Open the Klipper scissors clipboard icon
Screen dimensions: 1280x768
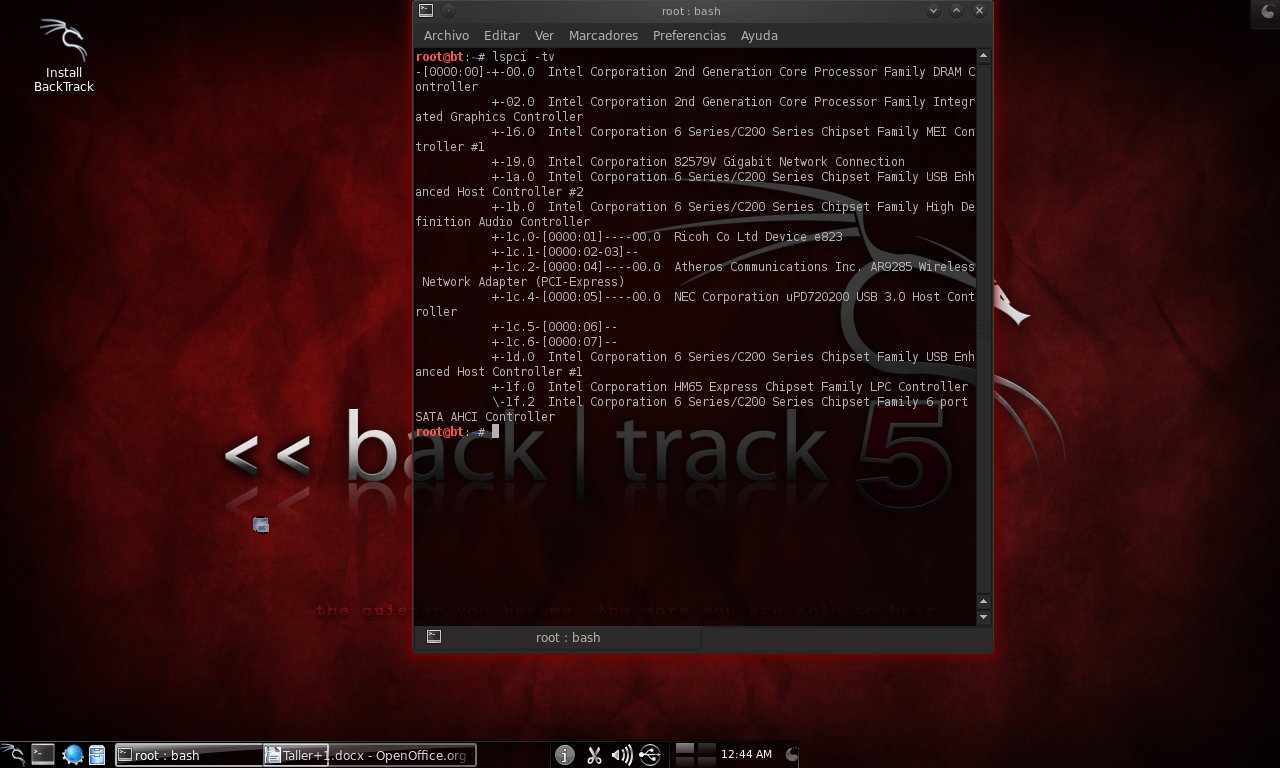[x=593, y=755]
